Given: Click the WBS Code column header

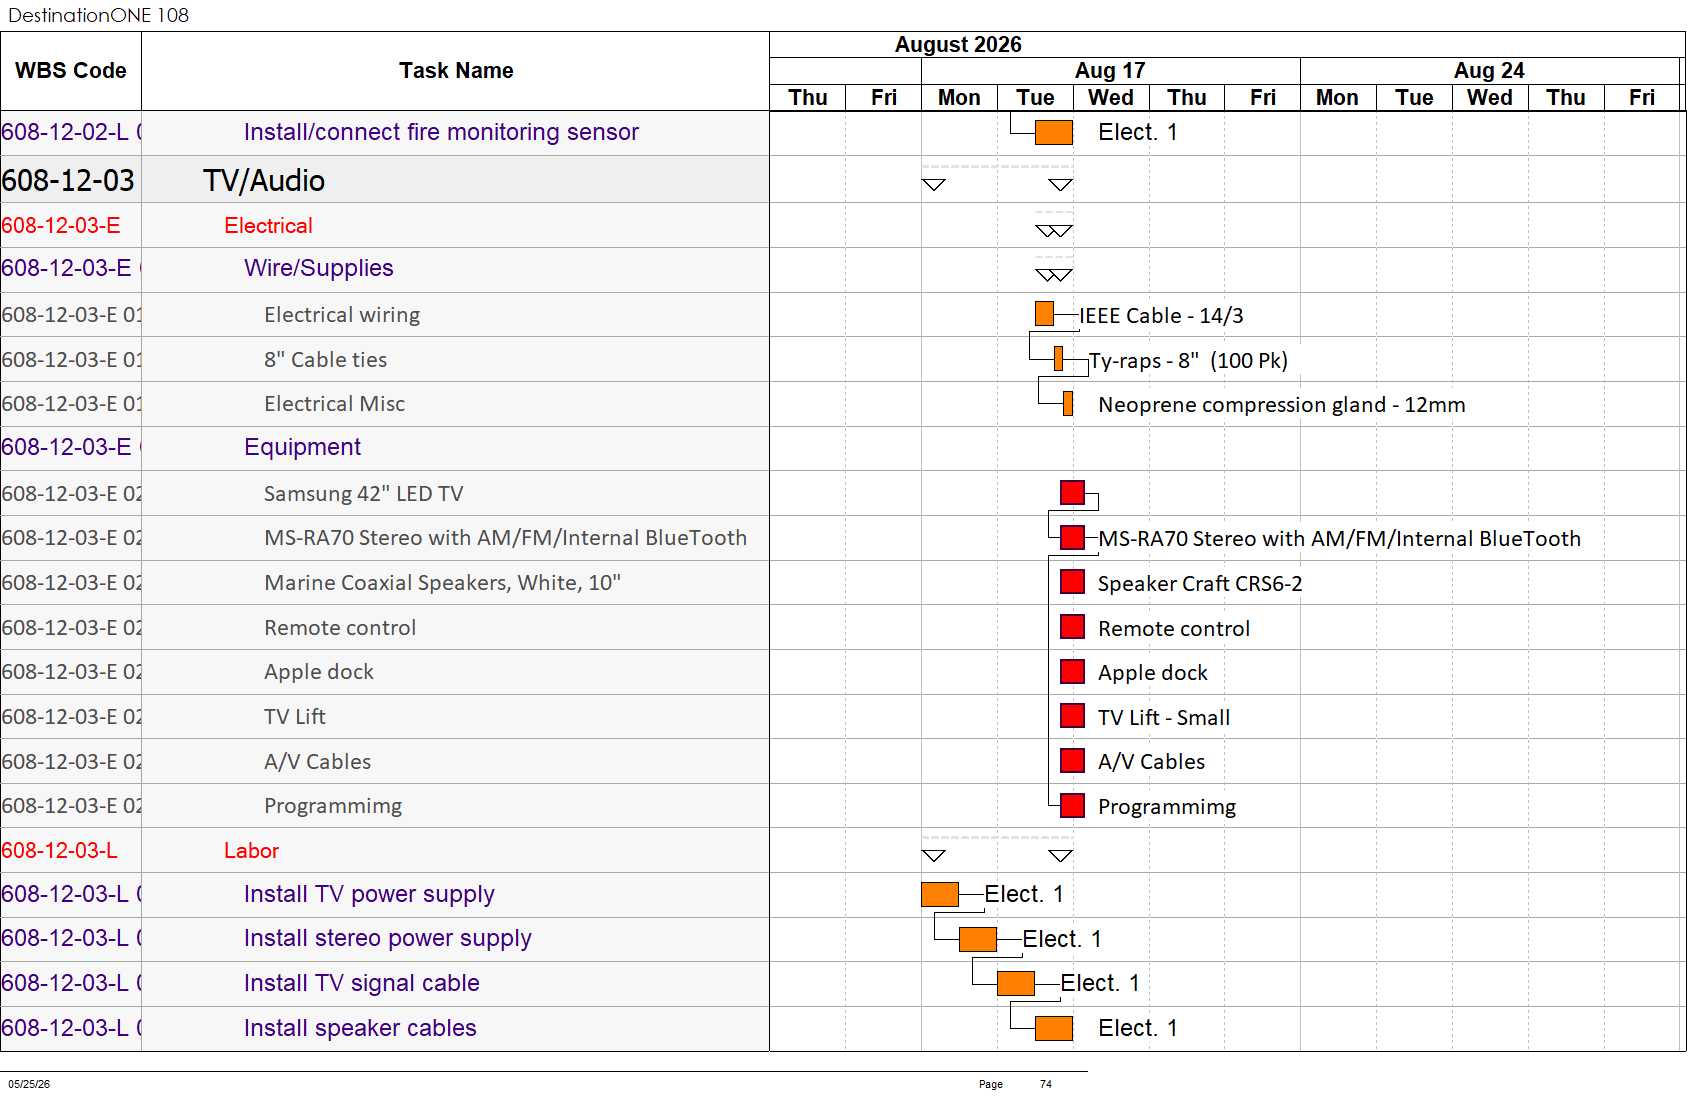Looking at the screenshot, I should click(71, 71).
